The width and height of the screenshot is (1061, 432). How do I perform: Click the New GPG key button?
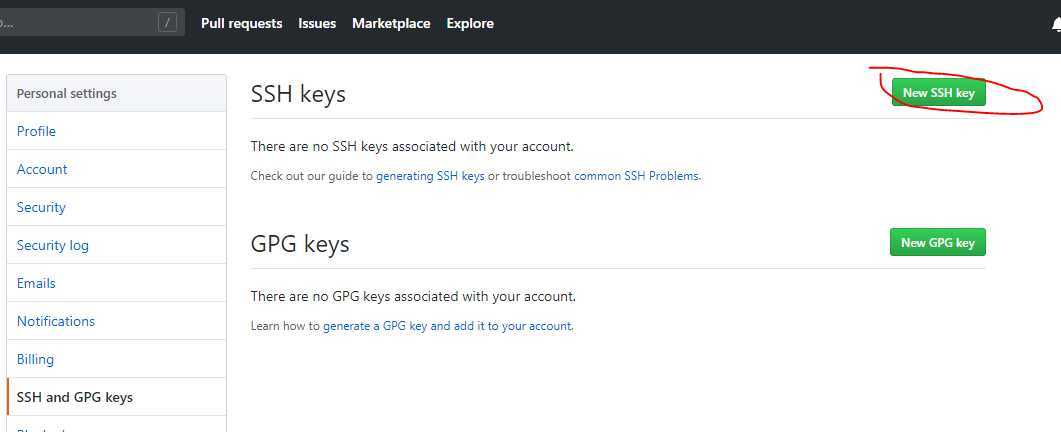(x=938, y=242)
